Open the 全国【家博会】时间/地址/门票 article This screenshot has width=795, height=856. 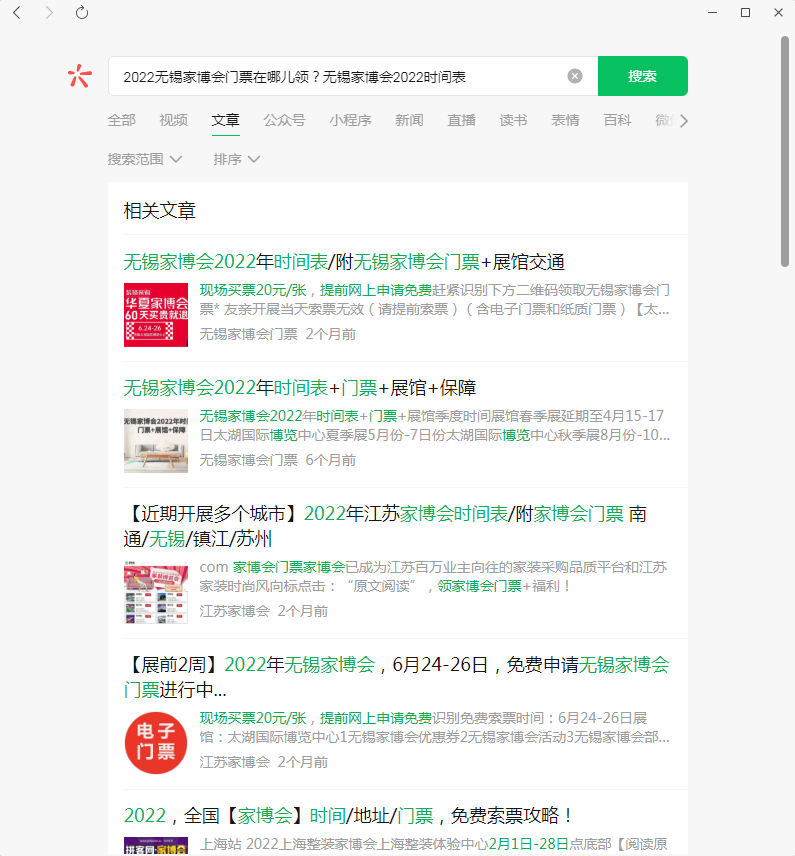click(x=348, y=816)
